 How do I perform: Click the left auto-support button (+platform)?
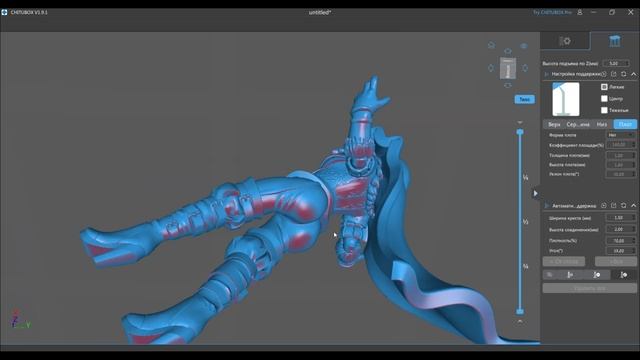(564, 262)
